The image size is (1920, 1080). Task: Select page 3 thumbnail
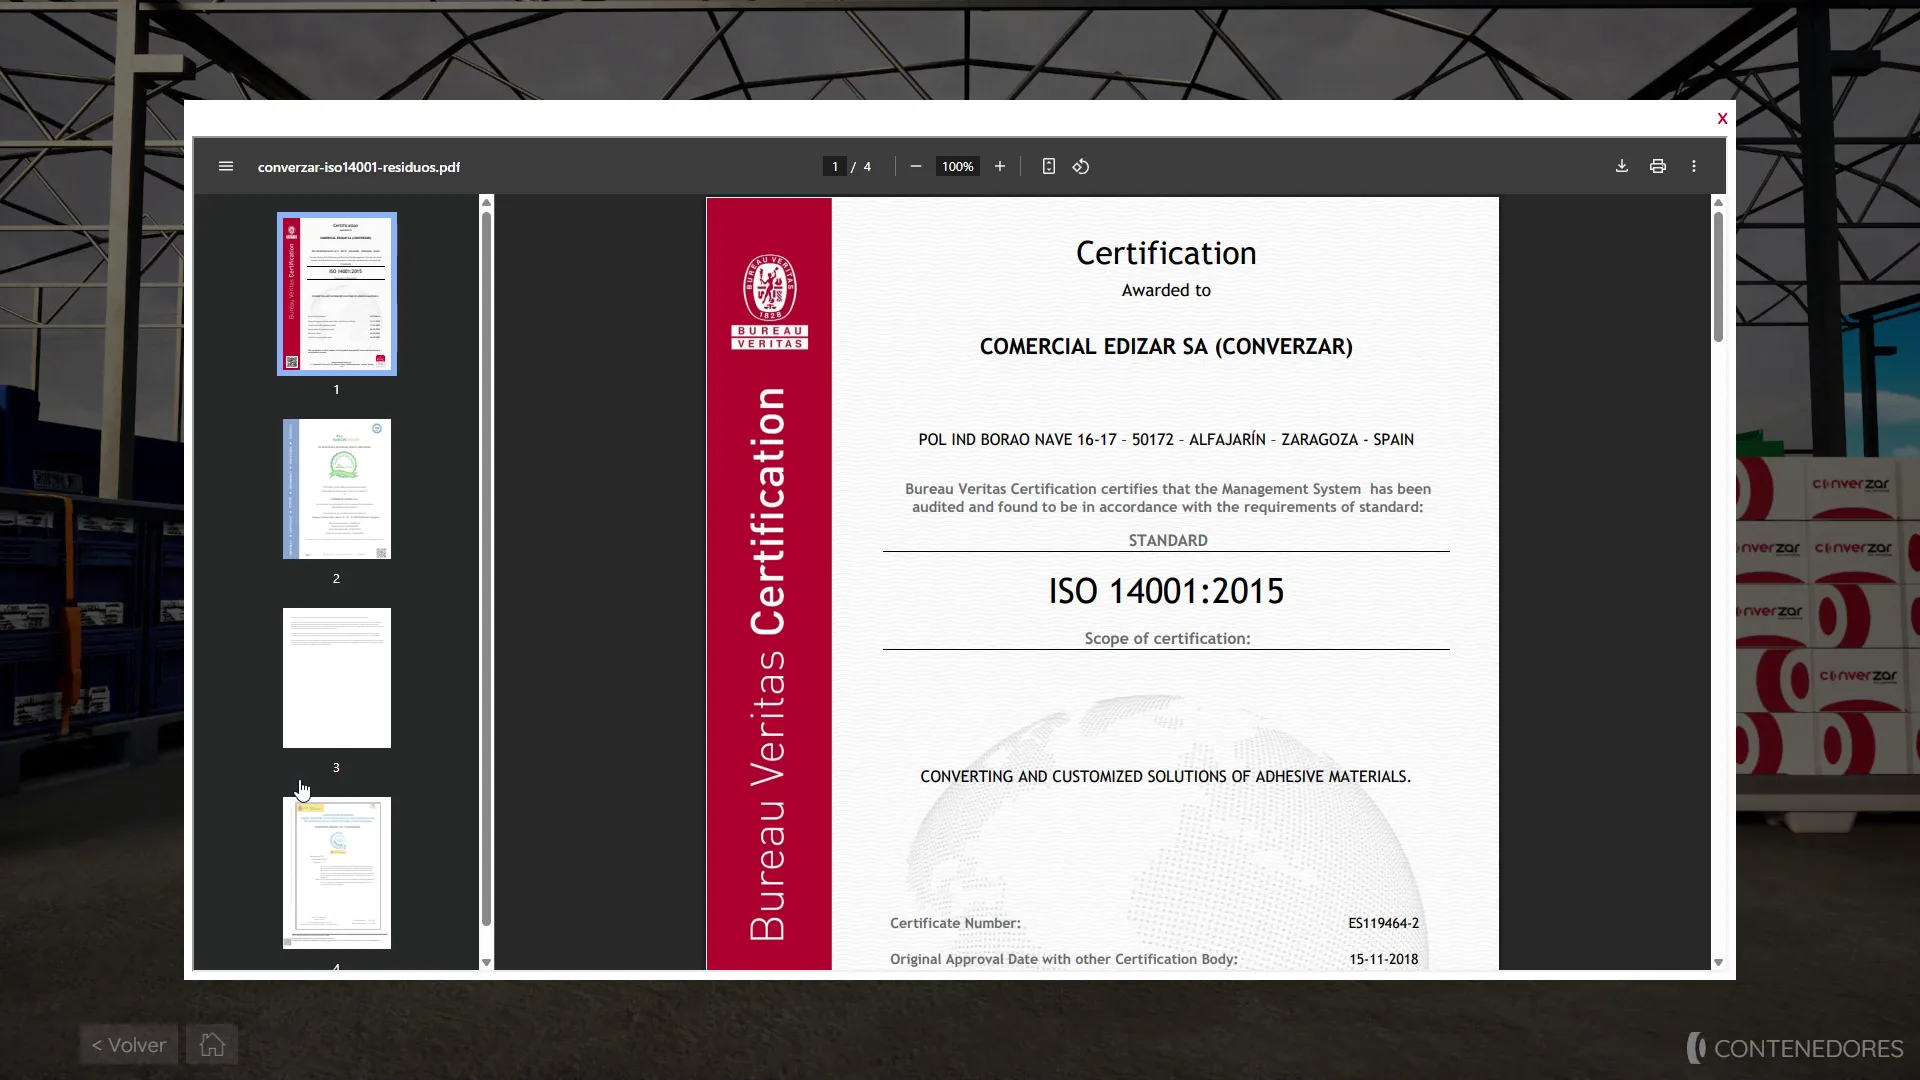click(337, 678)
